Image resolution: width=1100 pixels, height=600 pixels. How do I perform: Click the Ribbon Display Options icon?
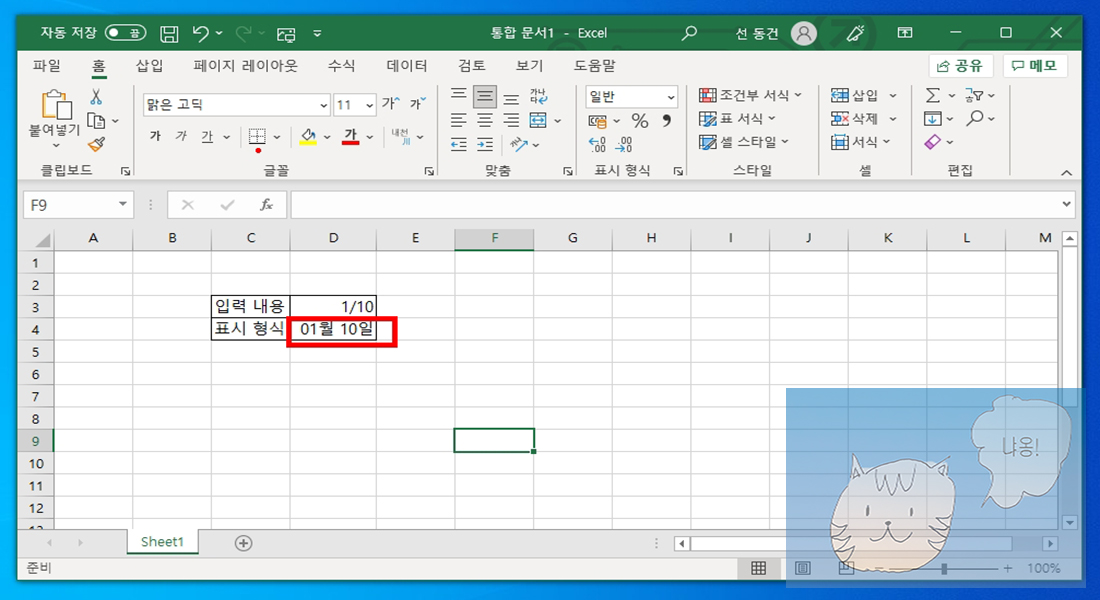[x=905, y=33]
